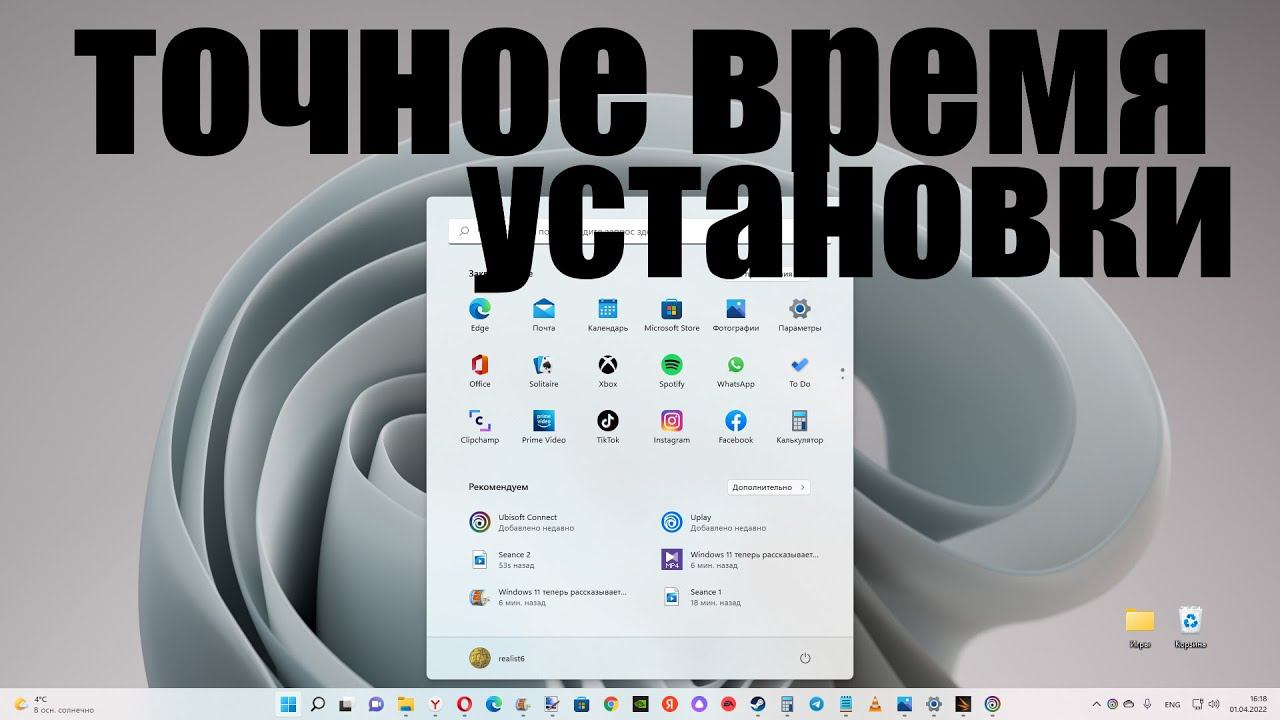Launch the TikTok app

(608, 426)
